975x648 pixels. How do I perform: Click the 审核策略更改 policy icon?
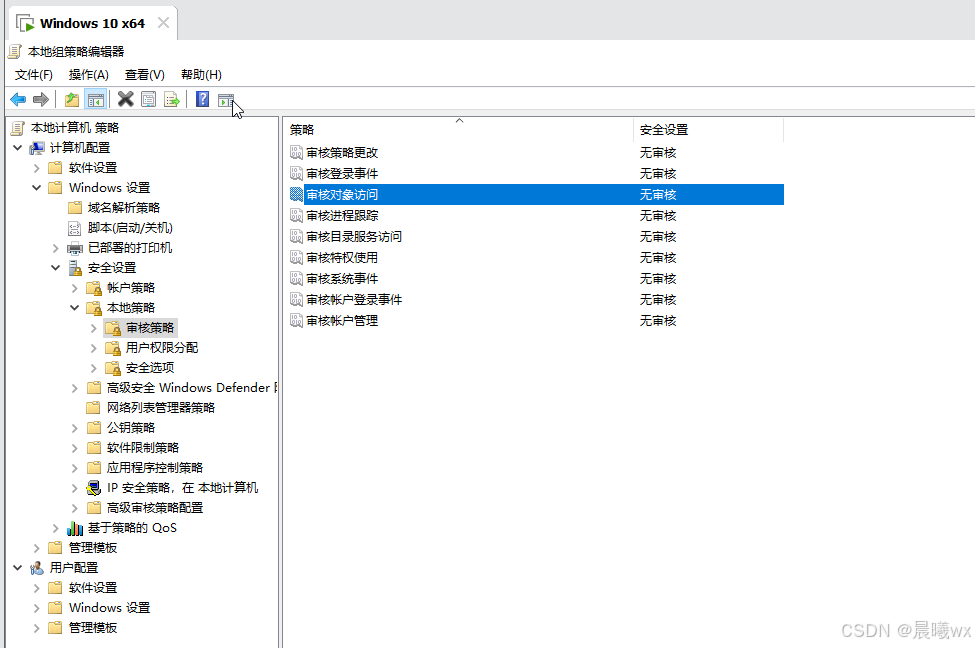coord(297,152)
